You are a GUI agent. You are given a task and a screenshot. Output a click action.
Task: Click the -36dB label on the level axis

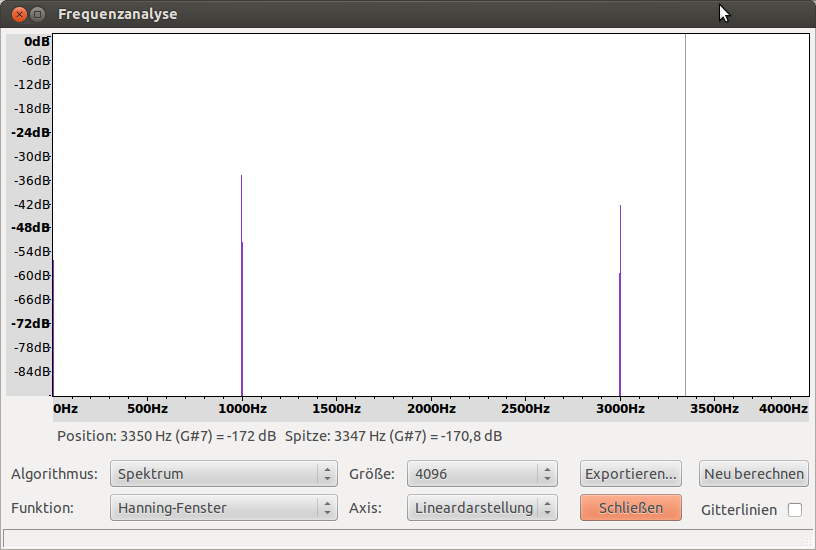tap(32, 180)
